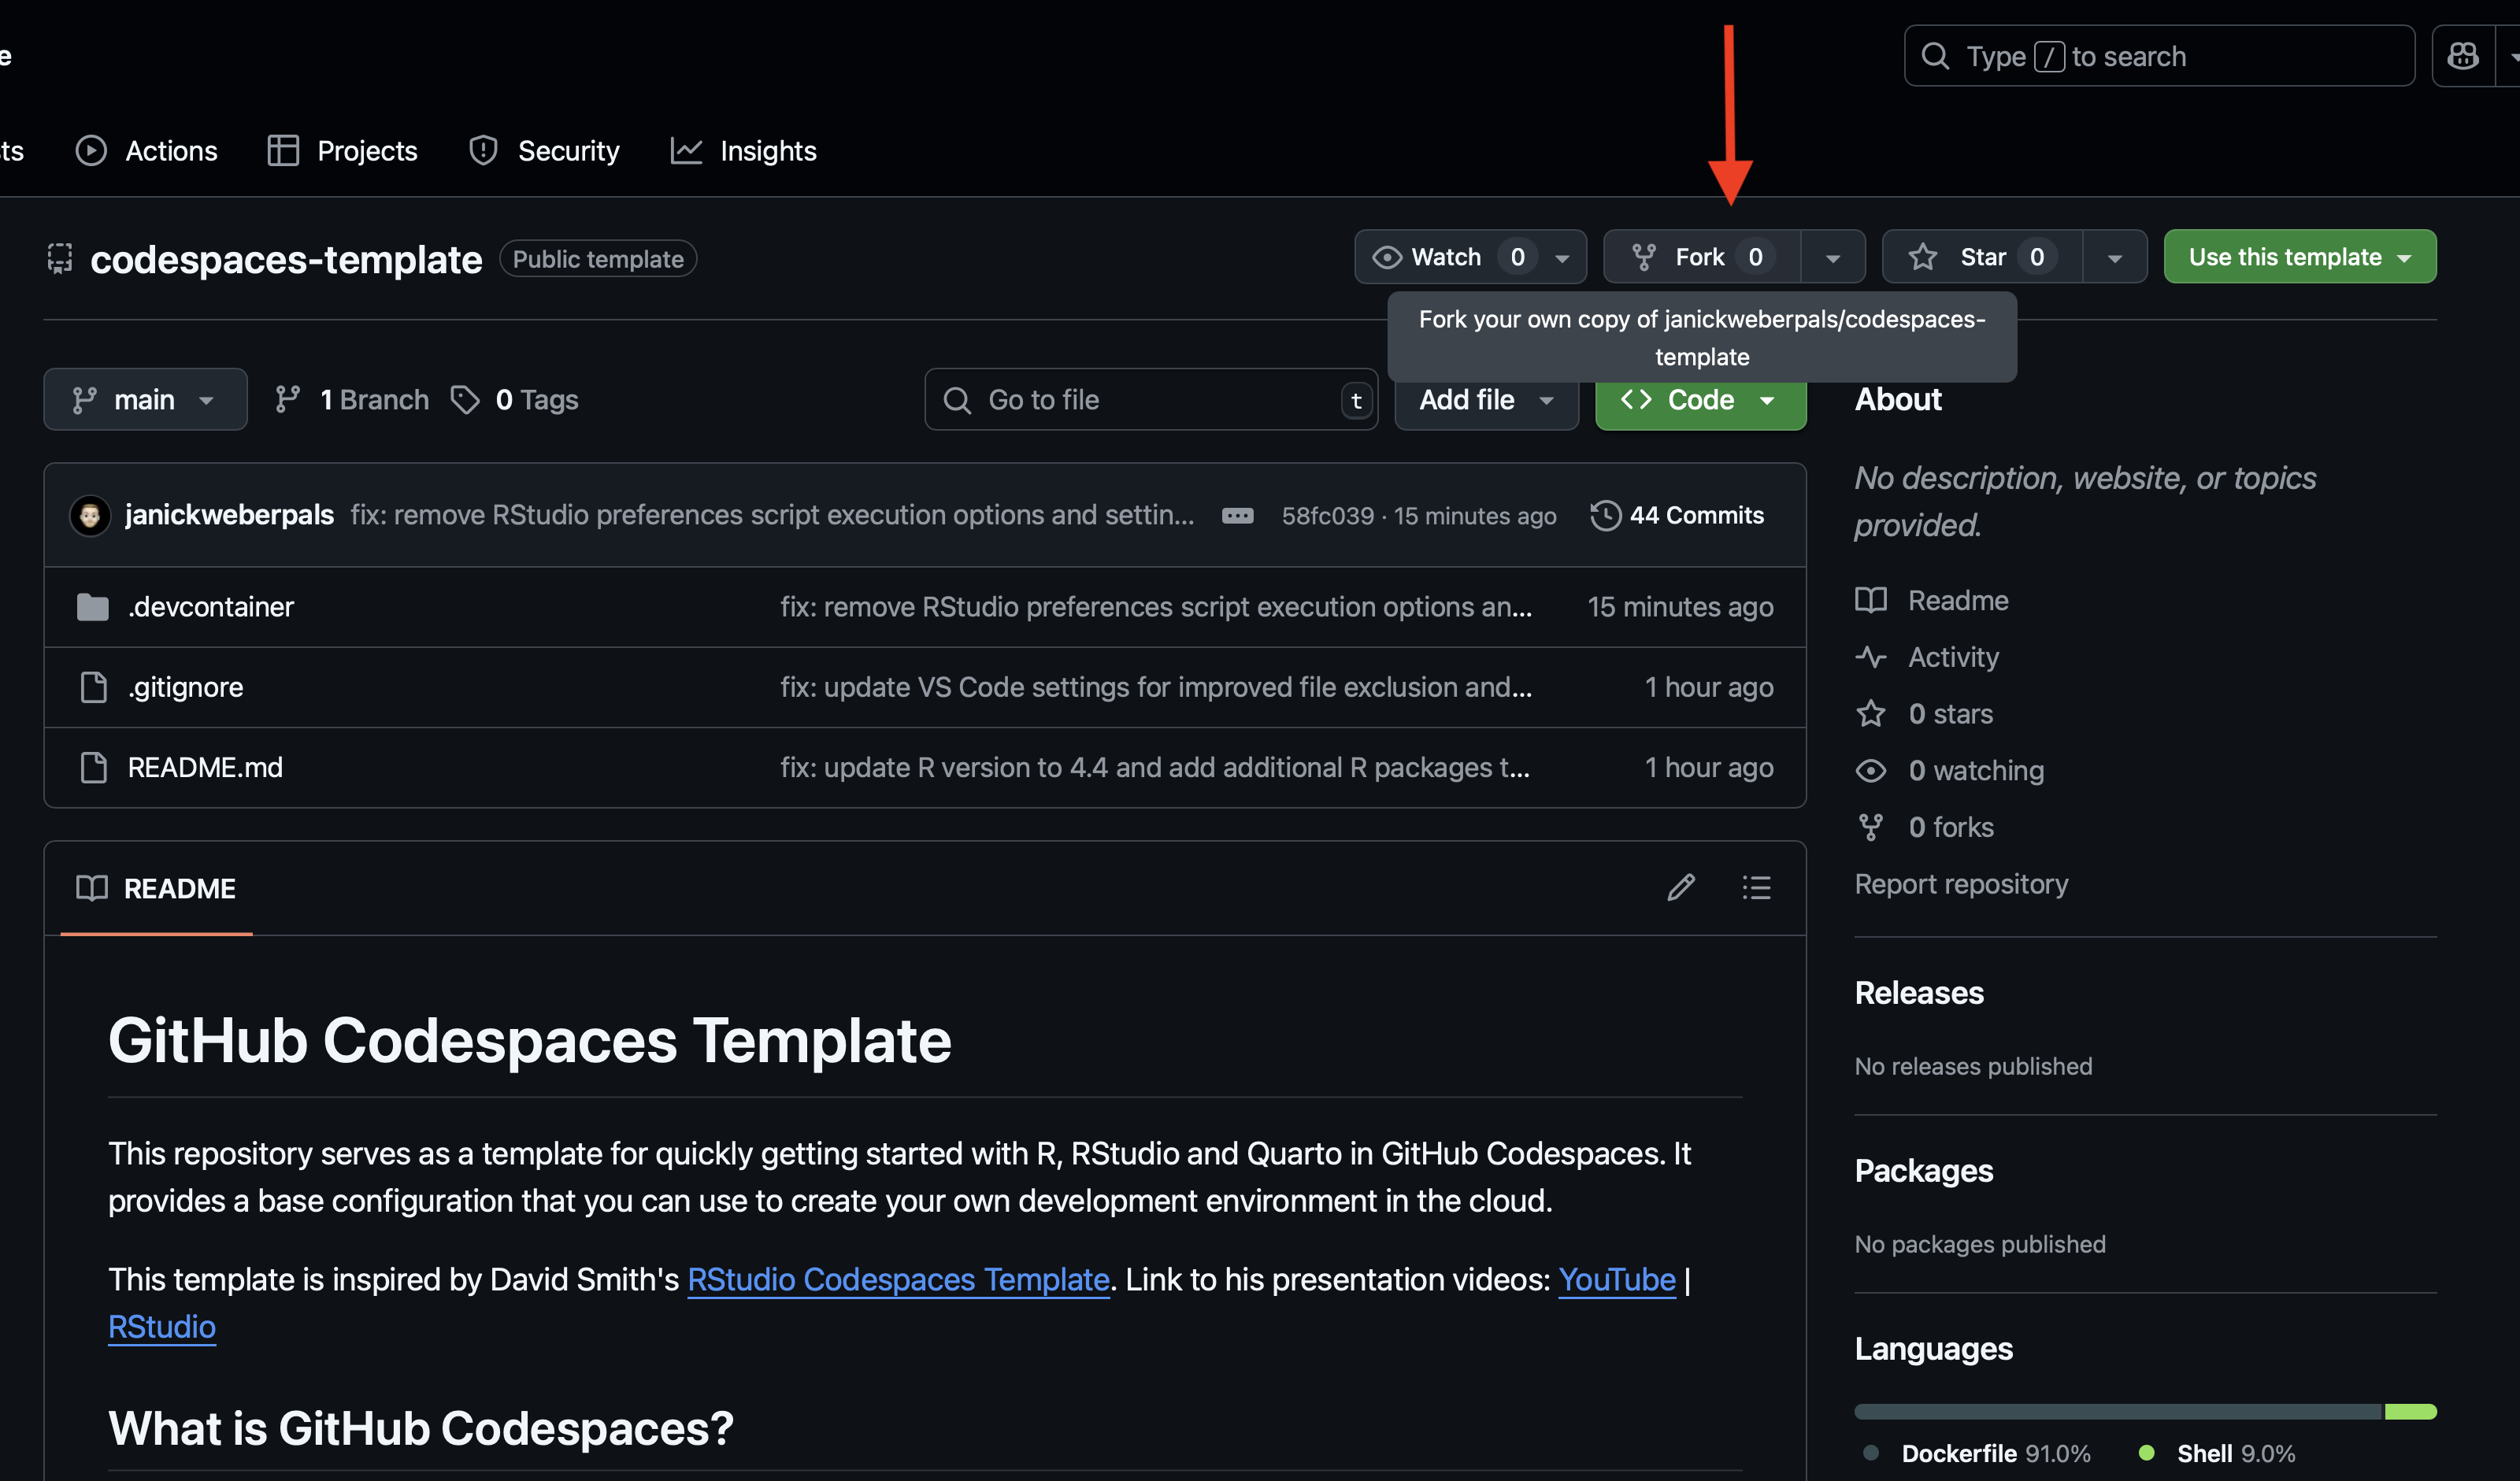Open the Insights tab
The height and width of the screenshot is (1481, 2520).
tap(744, 151)
